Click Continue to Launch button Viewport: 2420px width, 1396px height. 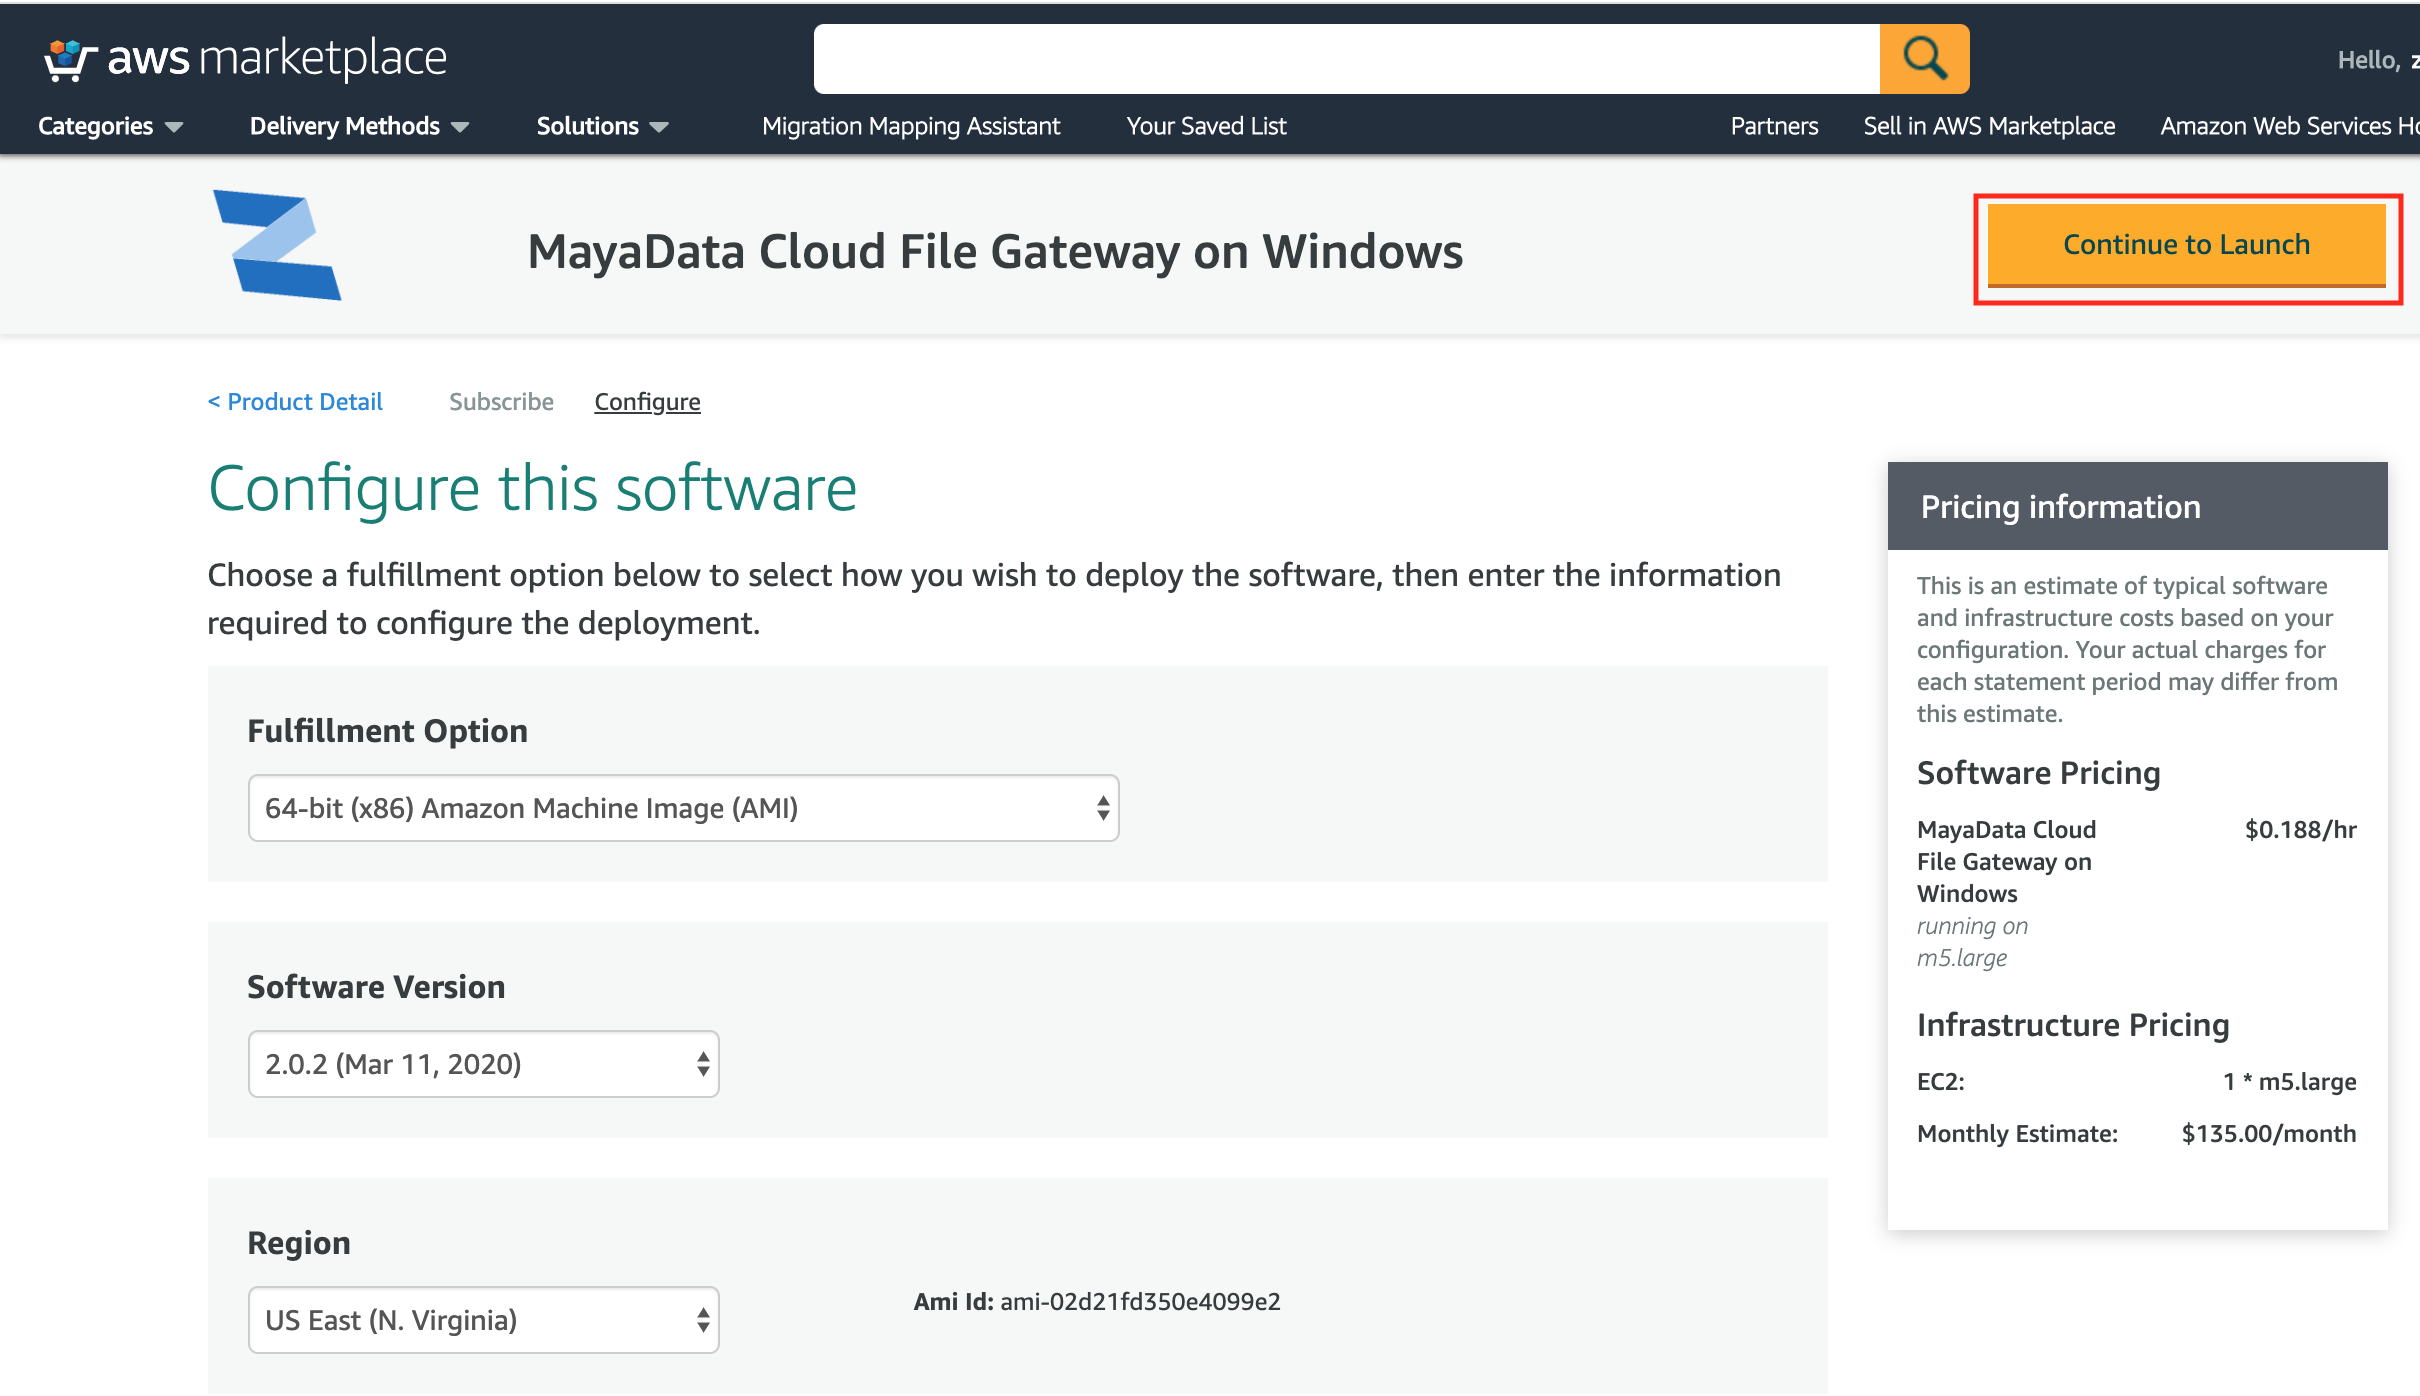coord(2186,245)
